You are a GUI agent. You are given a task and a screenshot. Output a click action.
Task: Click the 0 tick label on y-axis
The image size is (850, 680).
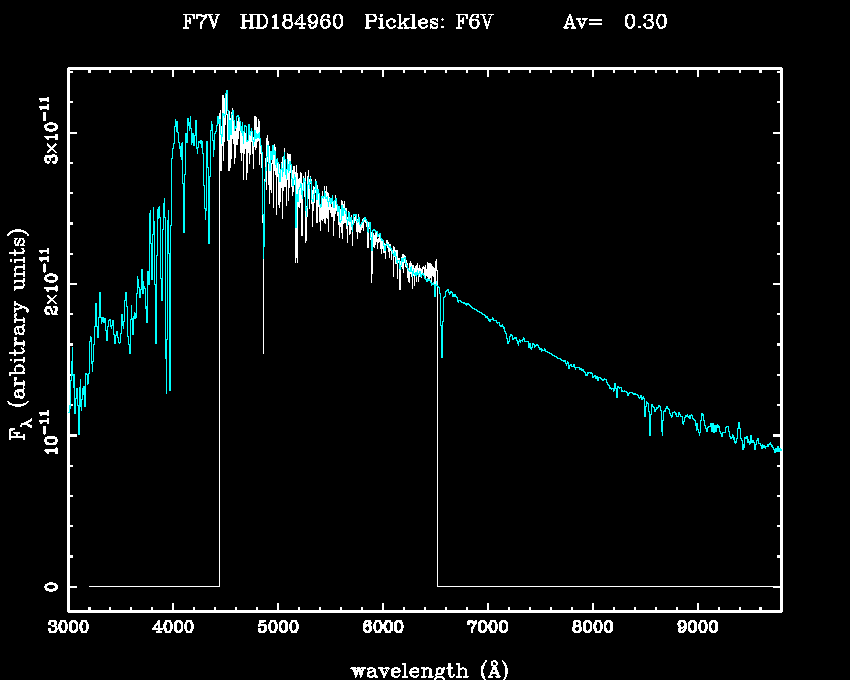(49, 587)
